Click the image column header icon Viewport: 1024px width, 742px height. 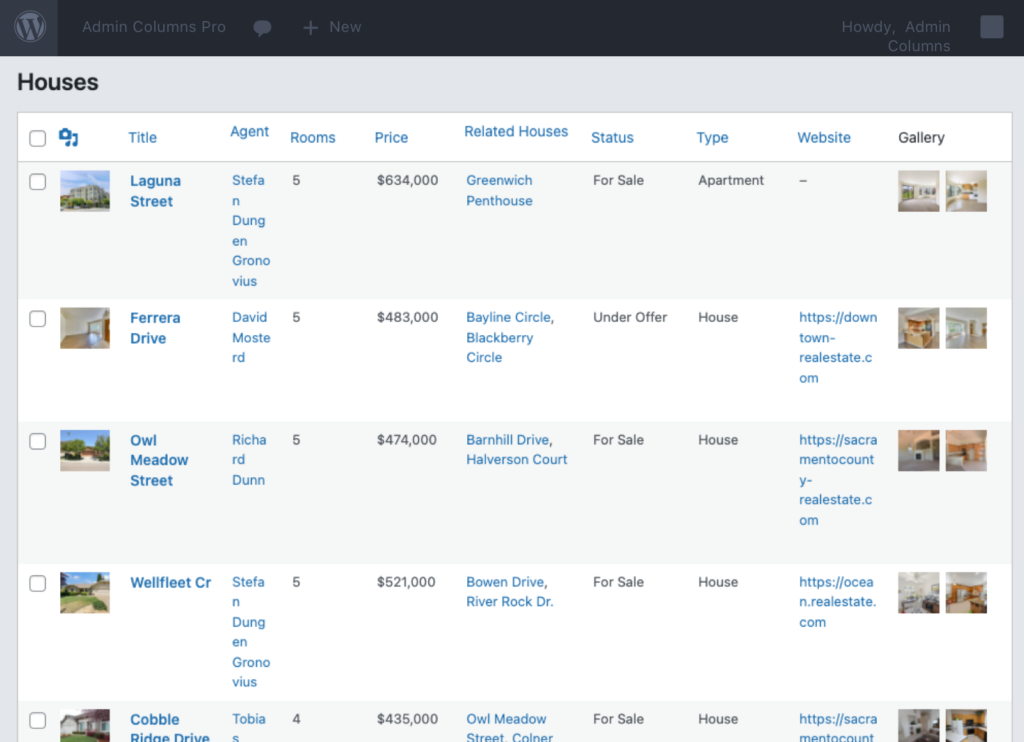[x=69, y=137]
